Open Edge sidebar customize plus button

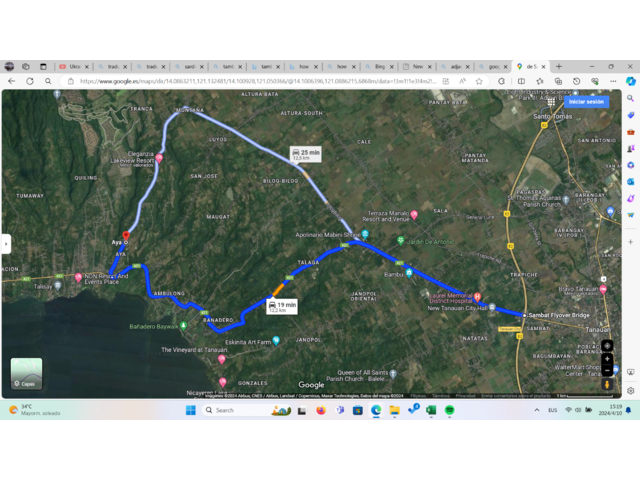pos(630,241)
